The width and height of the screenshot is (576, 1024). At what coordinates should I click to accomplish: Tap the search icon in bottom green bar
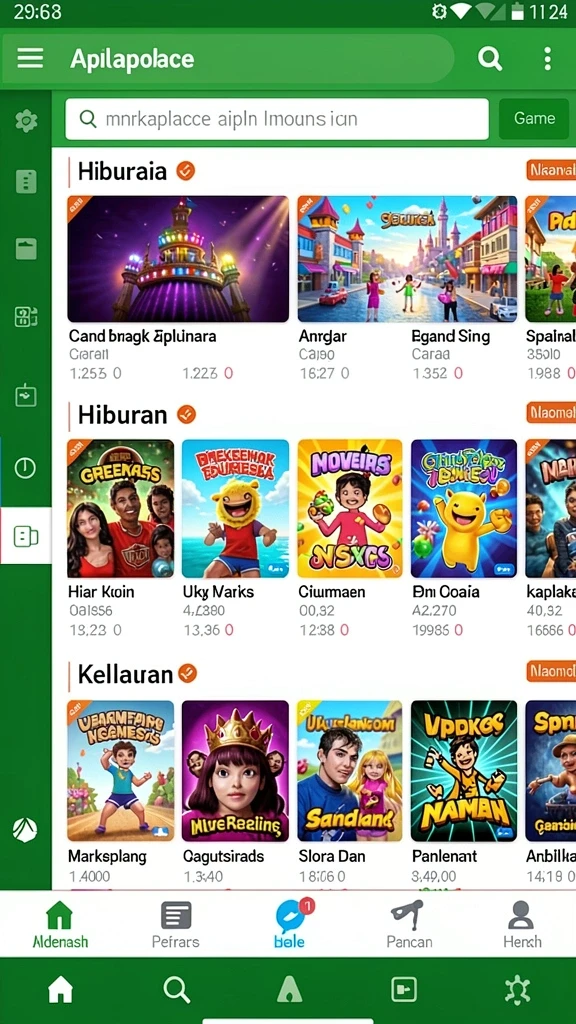176,990
